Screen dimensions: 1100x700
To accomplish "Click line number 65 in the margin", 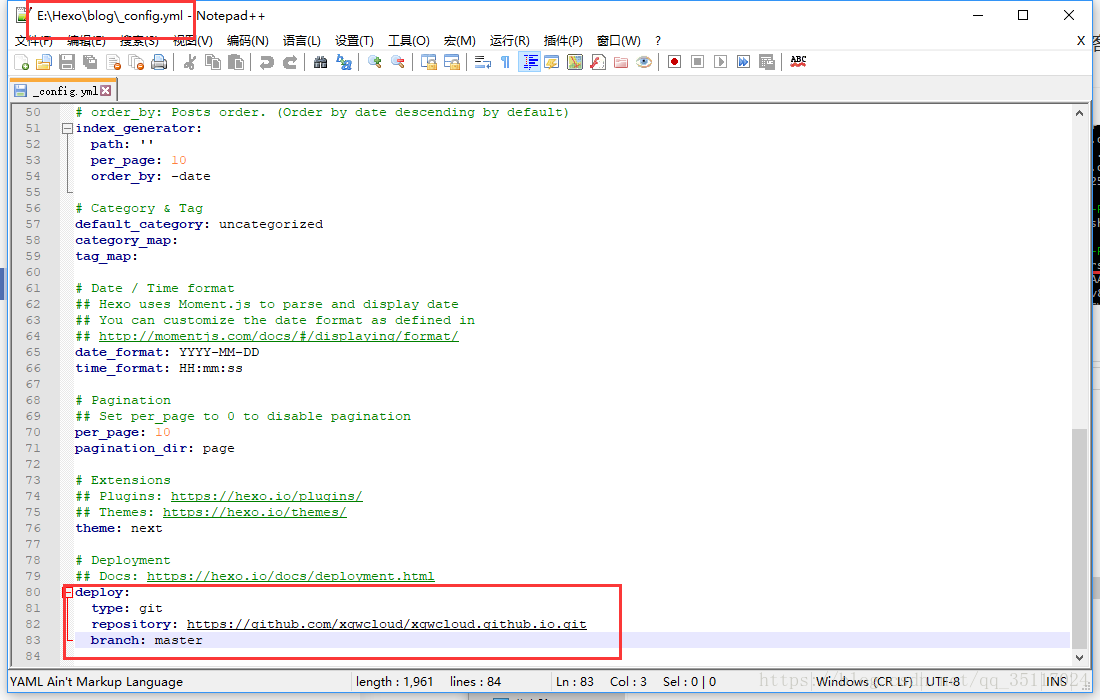I will click(33, 353).
